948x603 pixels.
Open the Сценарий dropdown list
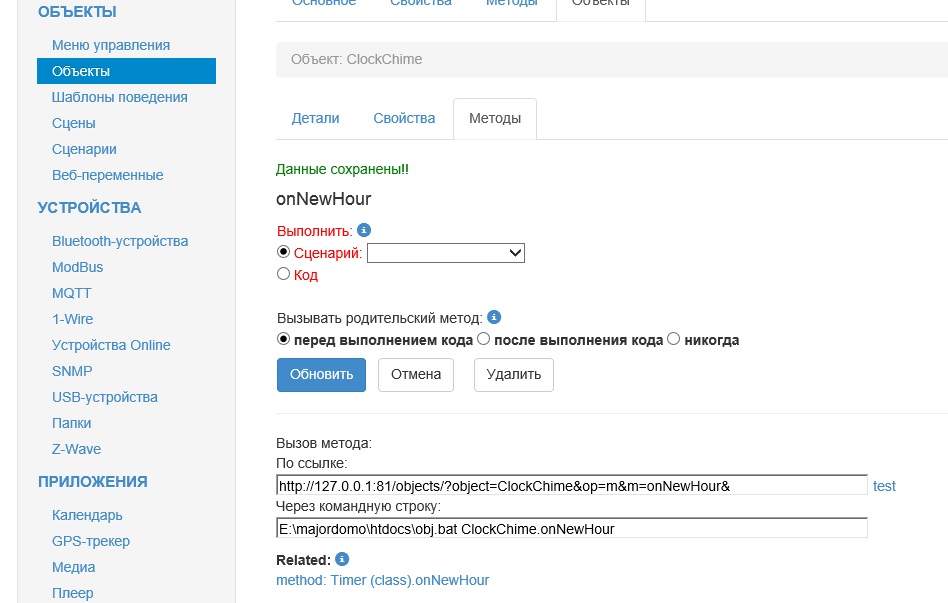[x=446, y=254]
